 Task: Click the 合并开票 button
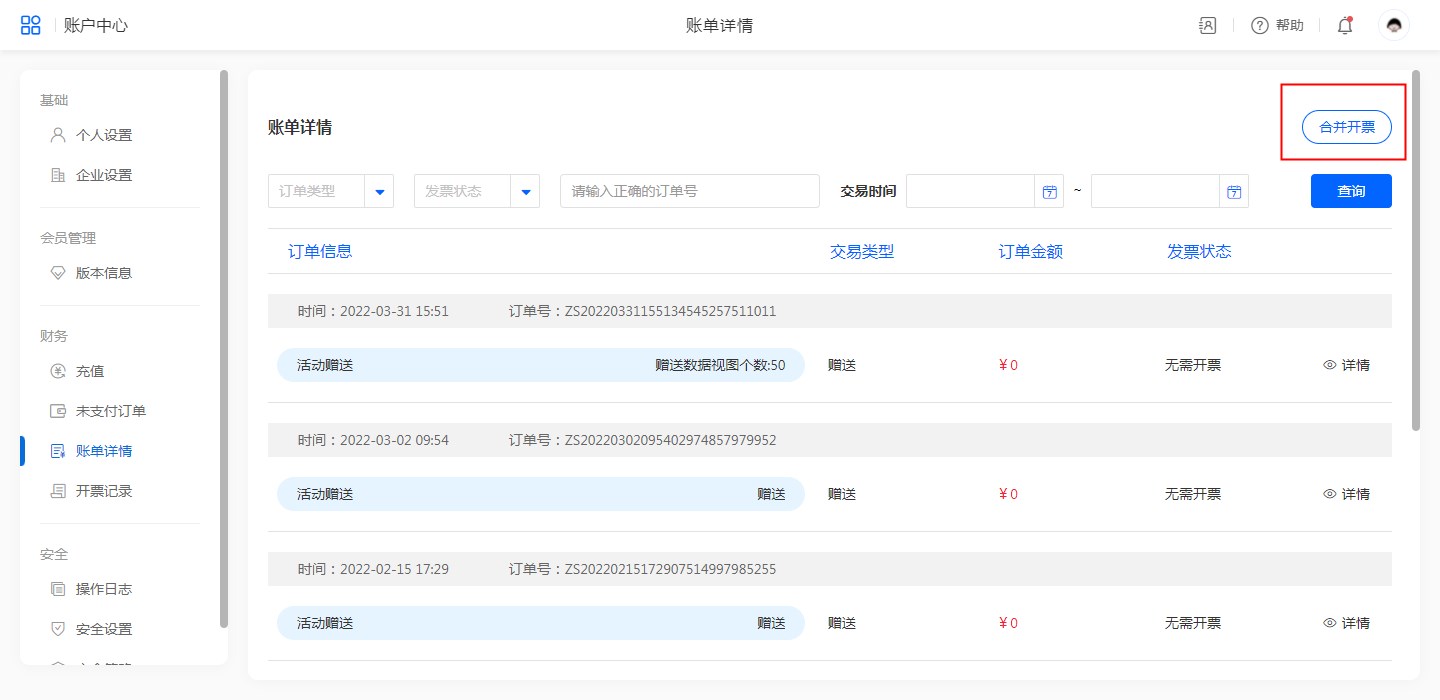pyautogui.click(x=1346, y=127)
